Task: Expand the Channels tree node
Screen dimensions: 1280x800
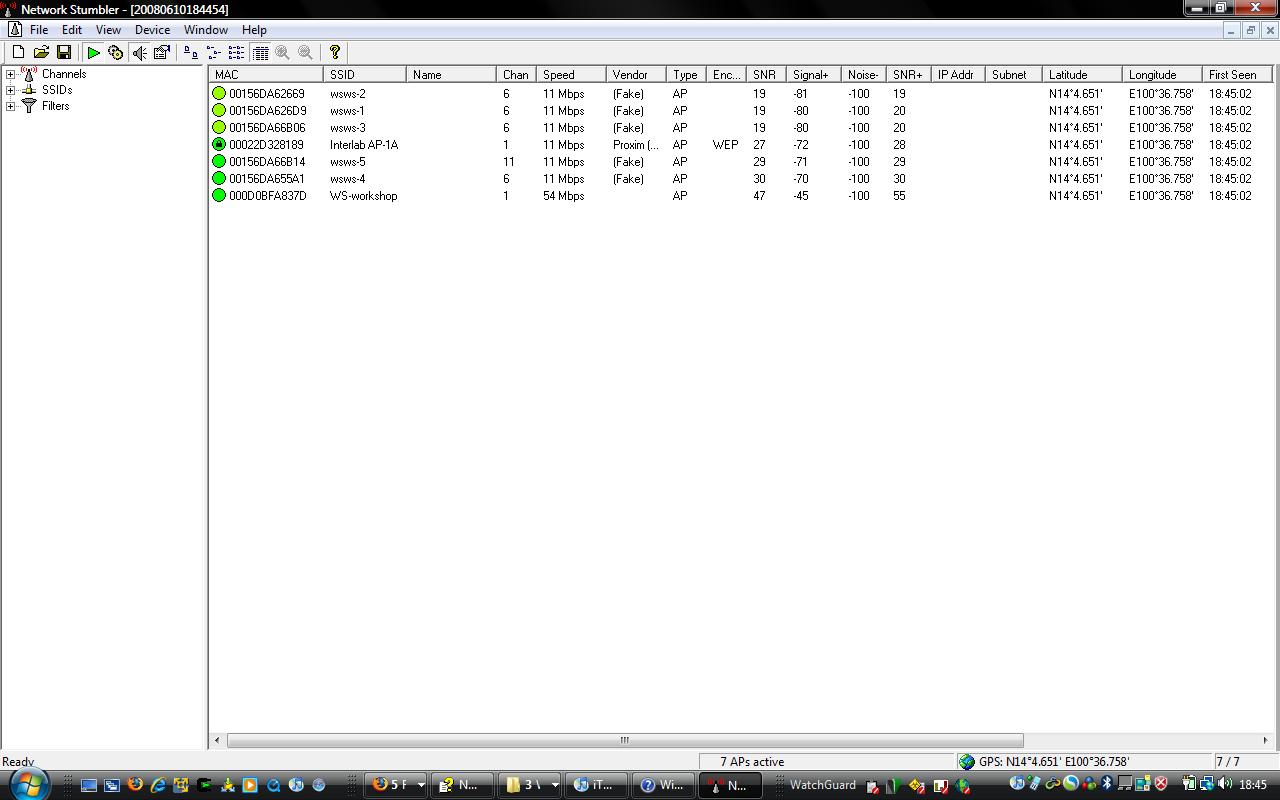Action: coord(10,74)
